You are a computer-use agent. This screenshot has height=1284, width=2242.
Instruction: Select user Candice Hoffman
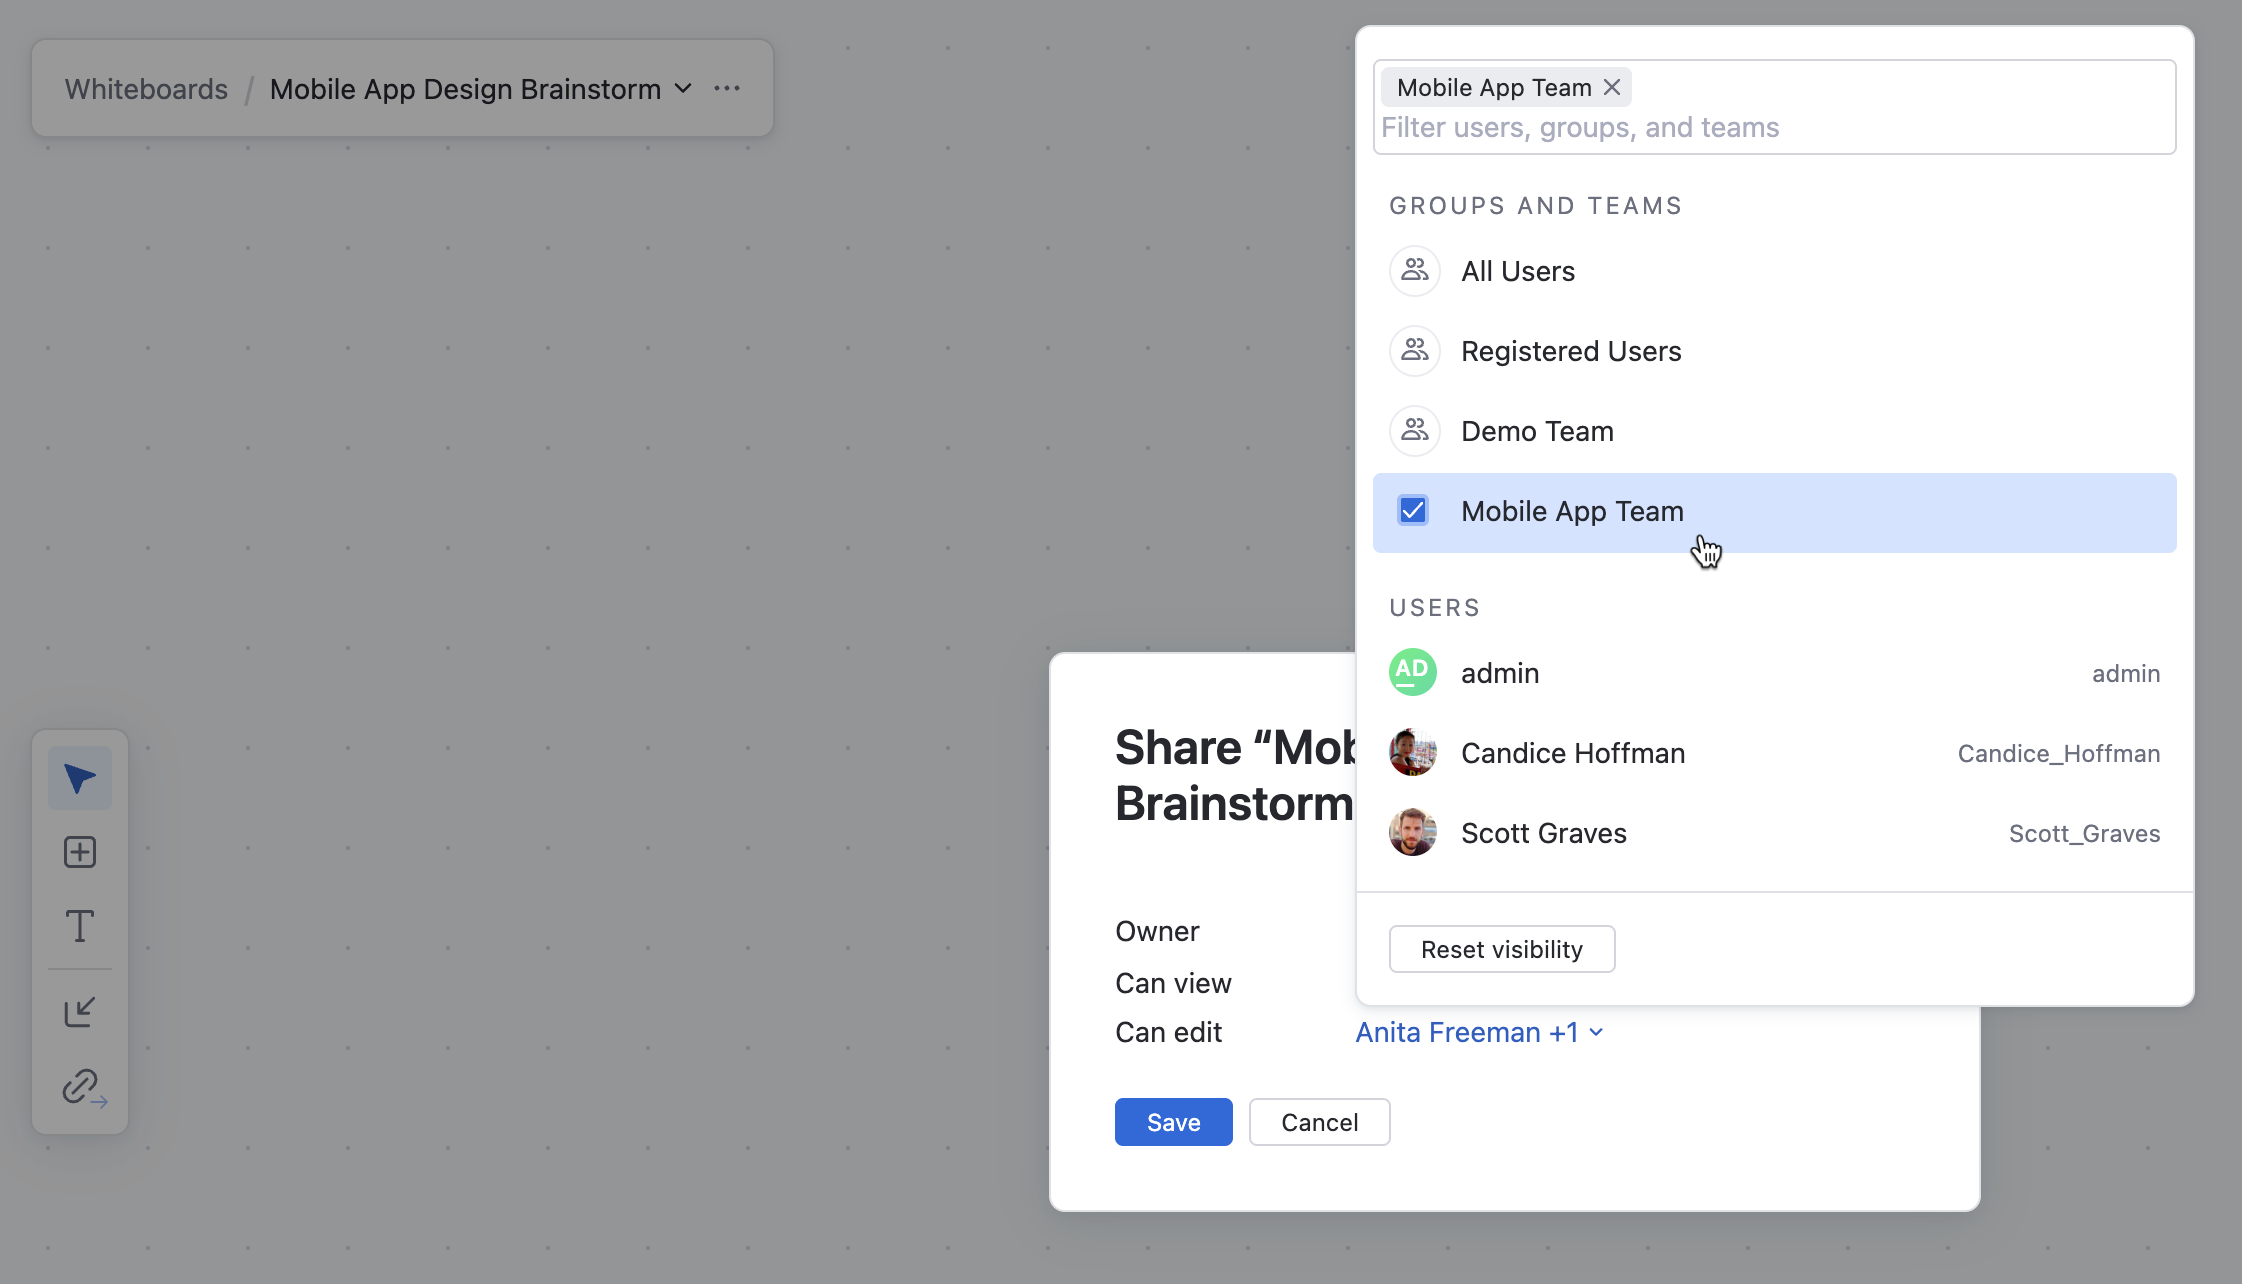pyautogui.click(x=1572, y=753)
